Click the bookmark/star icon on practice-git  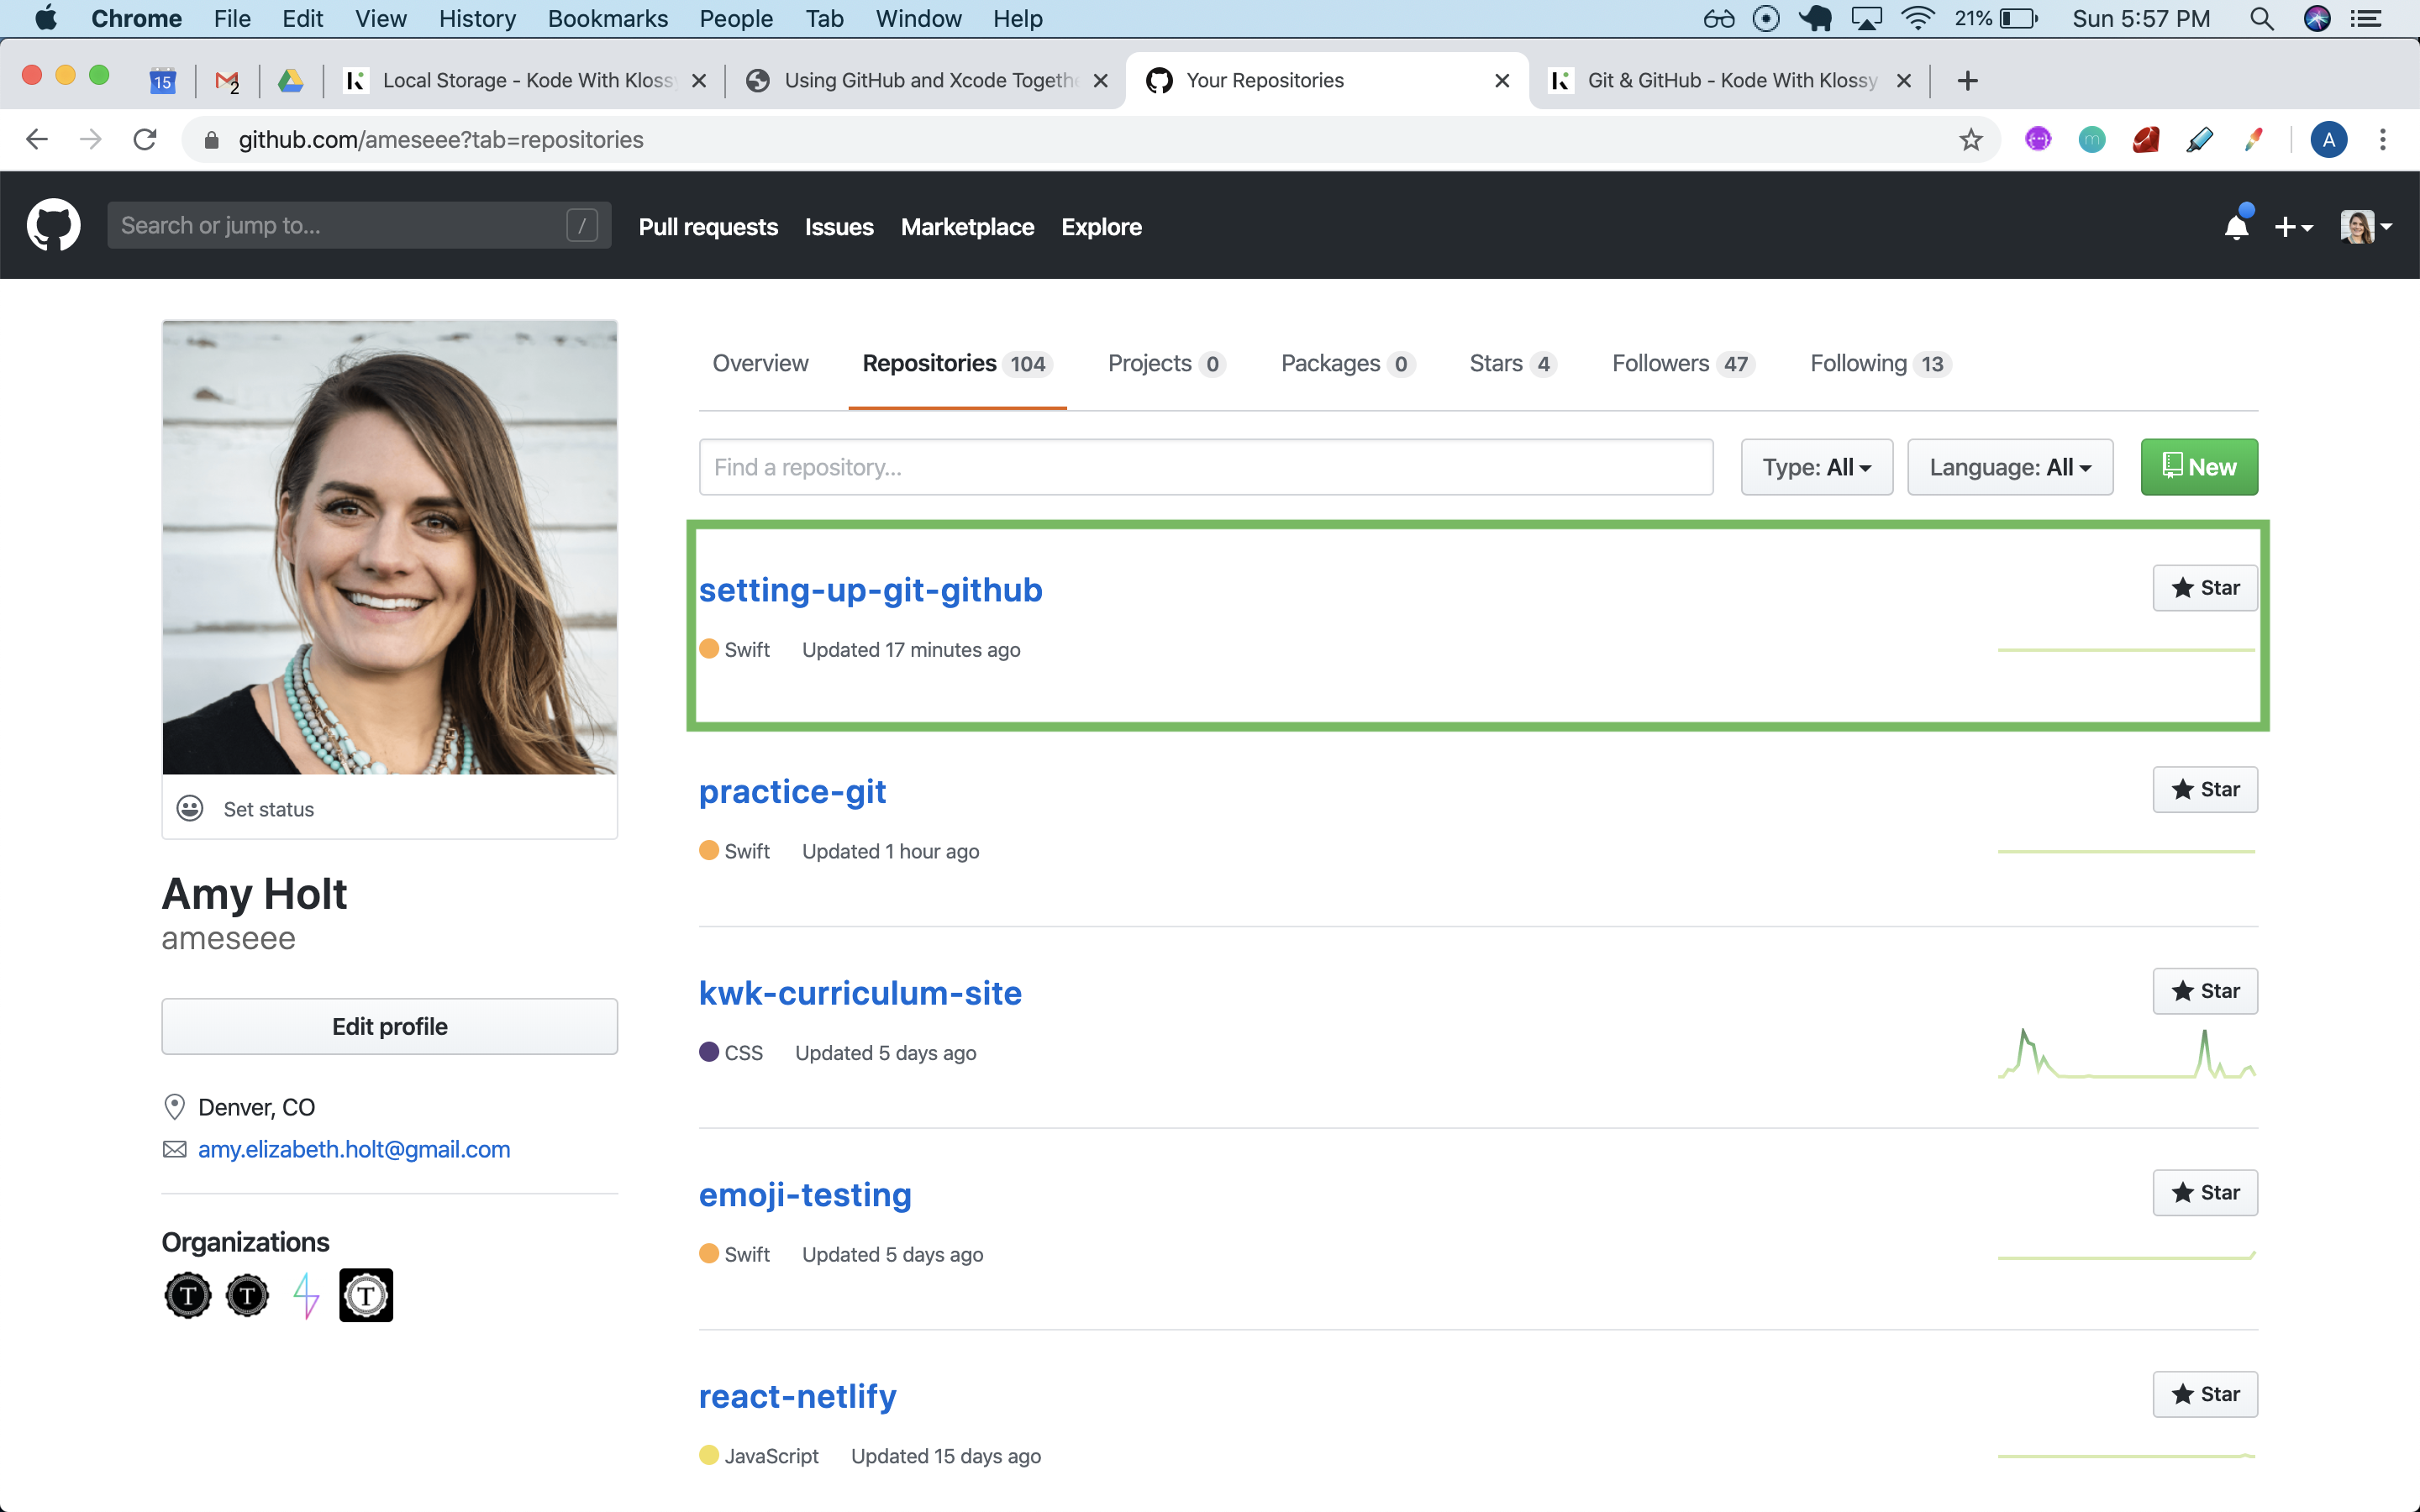(2181, 789)
